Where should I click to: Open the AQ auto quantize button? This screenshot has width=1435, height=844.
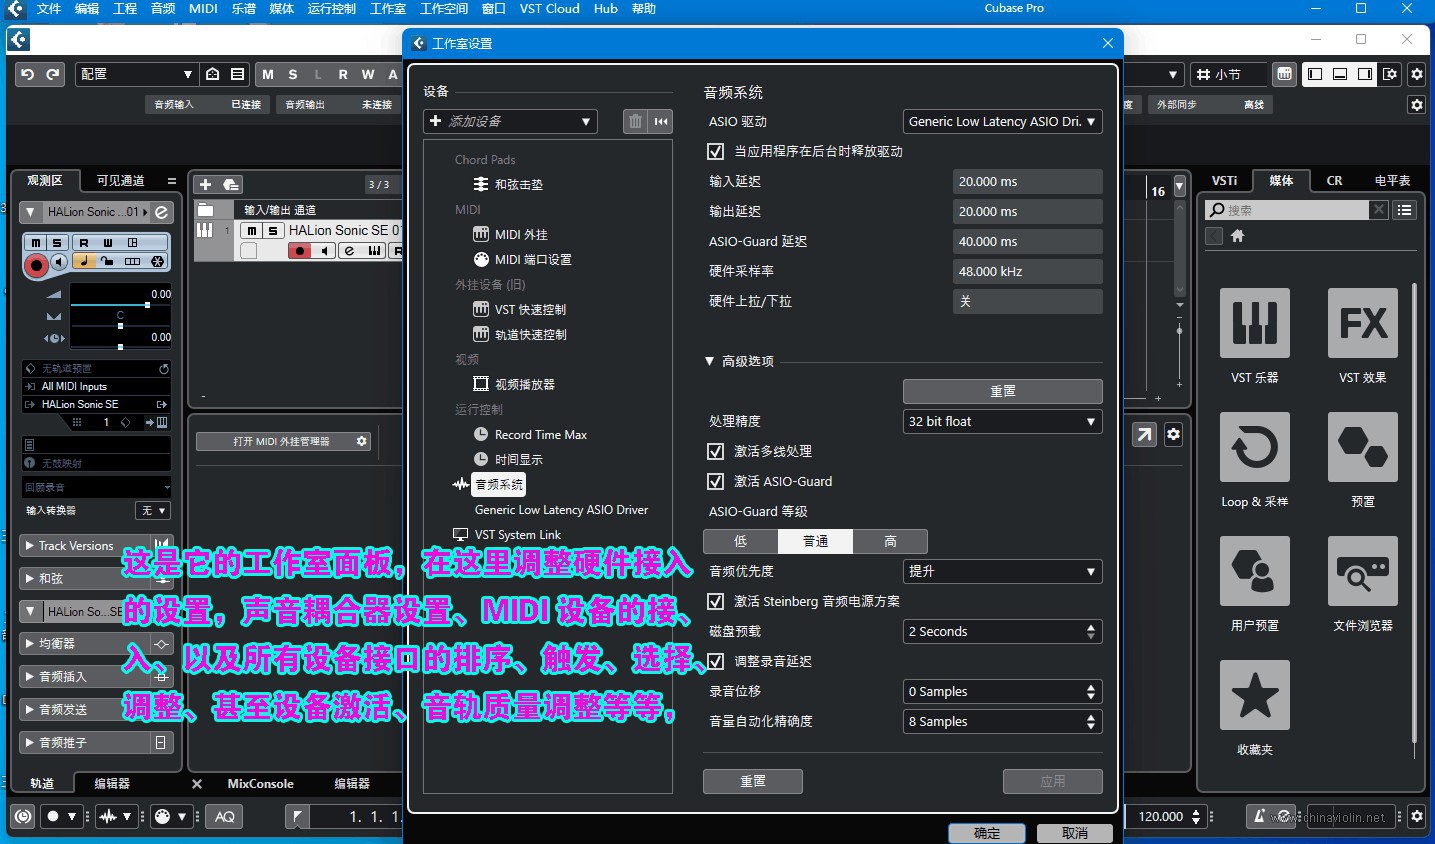pos(225,817)
